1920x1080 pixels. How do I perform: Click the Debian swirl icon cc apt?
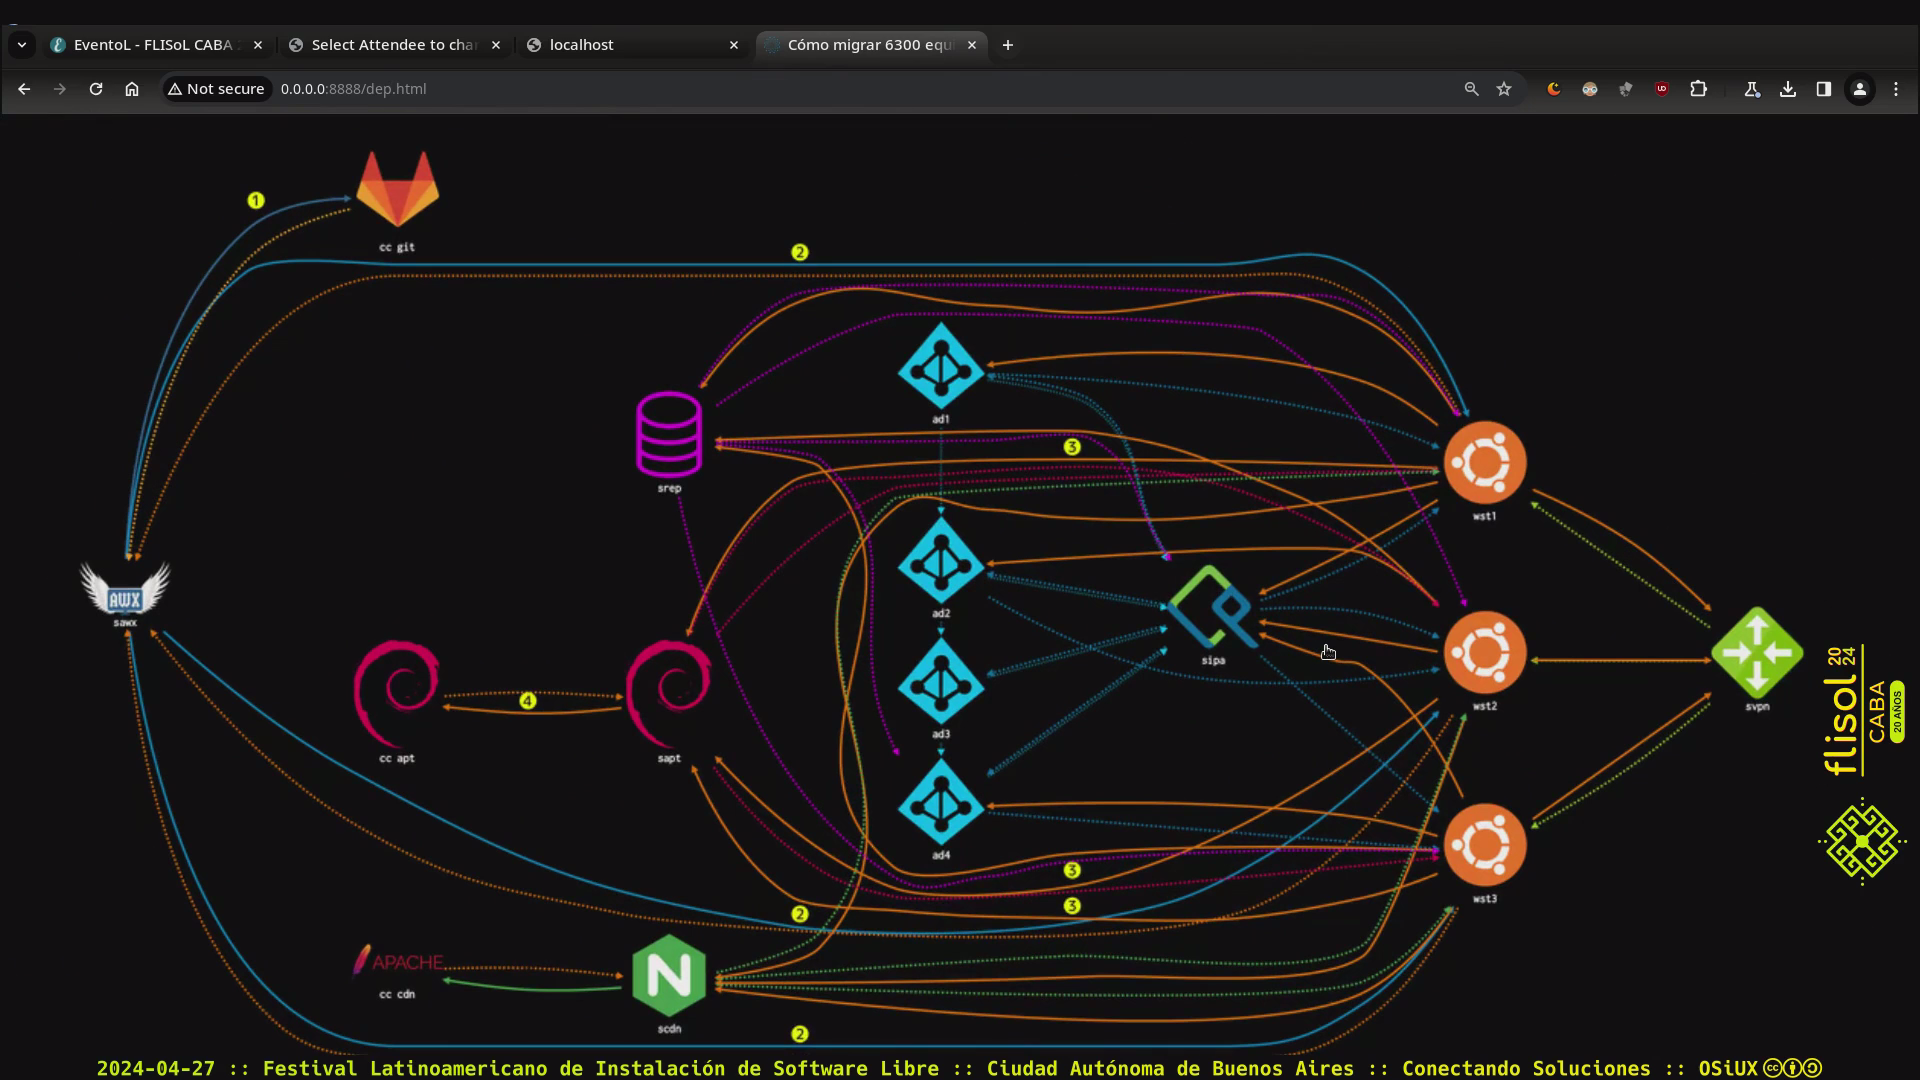[x=397, y=694]
